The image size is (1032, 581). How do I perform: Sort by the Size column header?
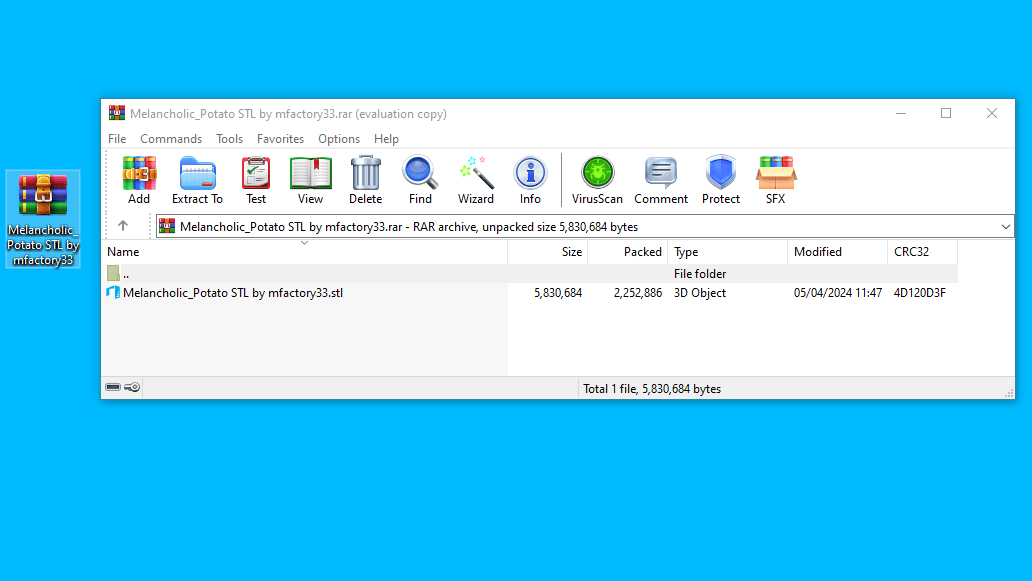coord(548,252)
